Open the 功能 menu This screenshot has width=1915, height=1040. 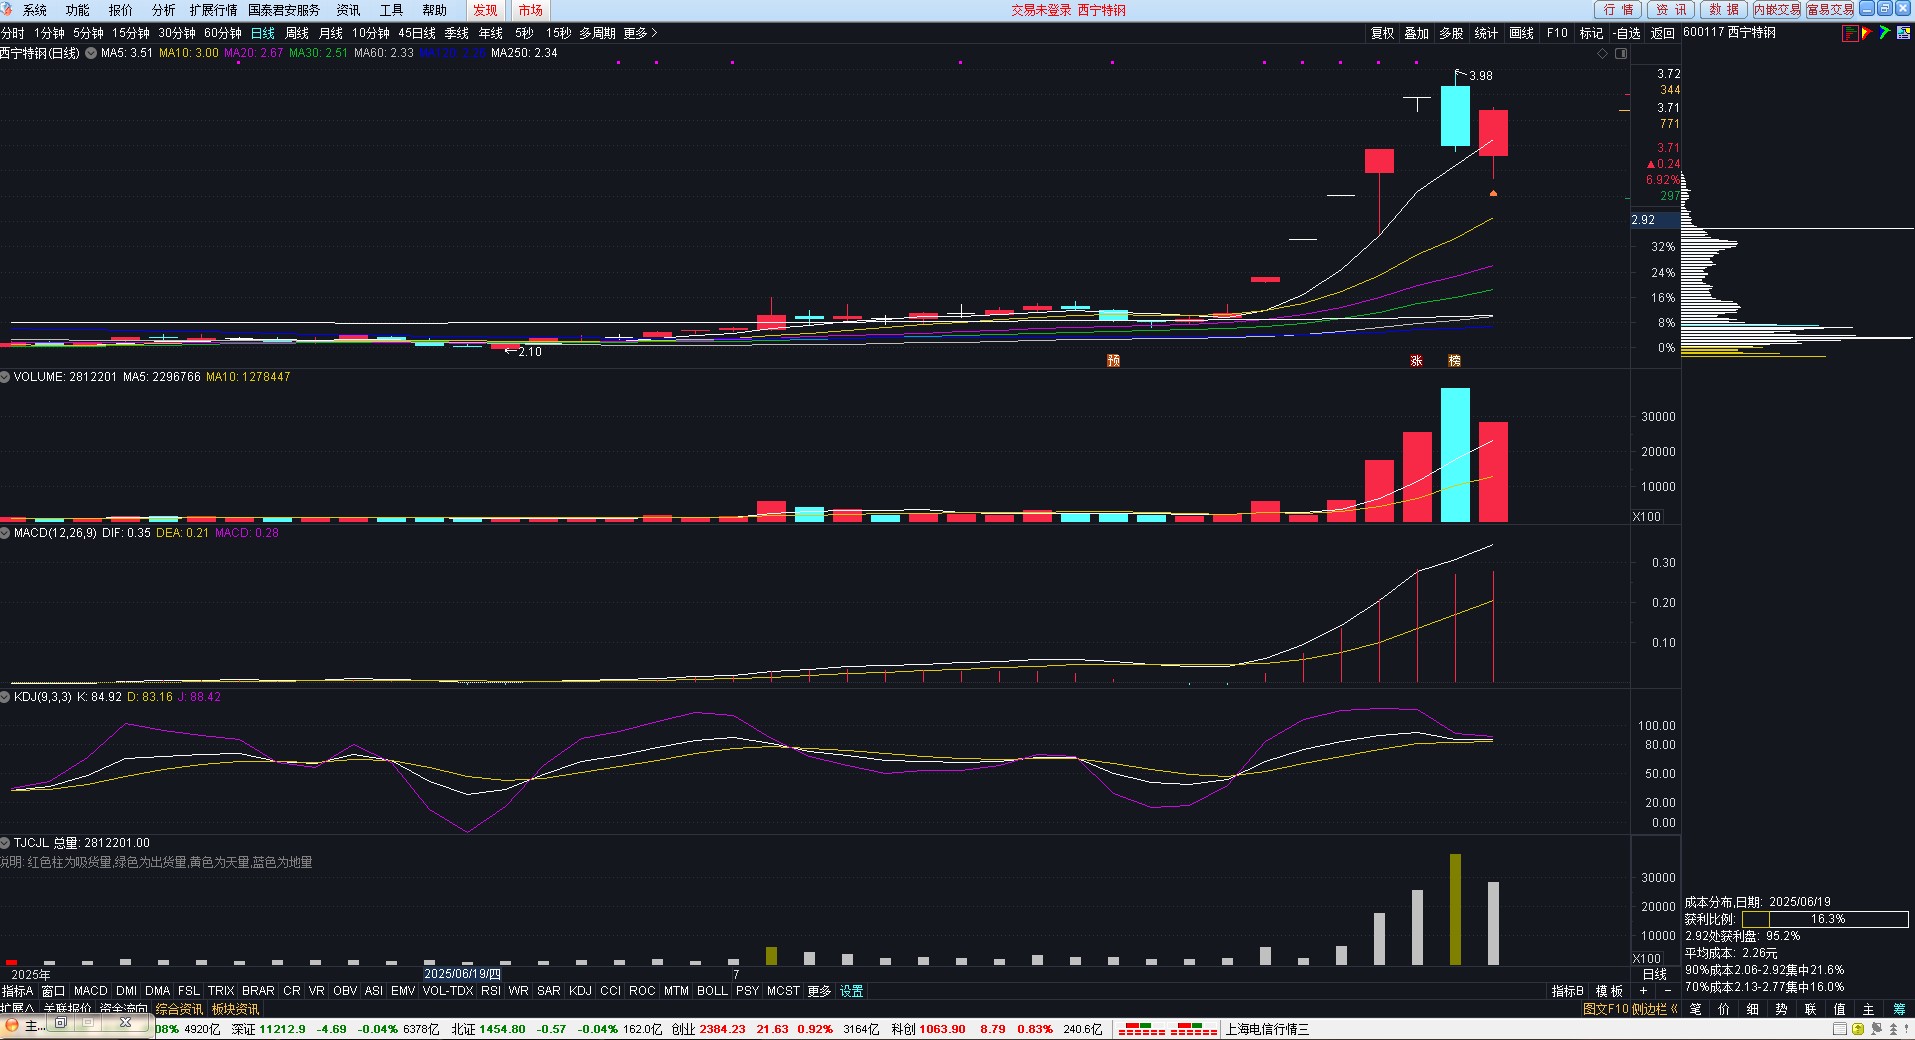click(x=78, y=10)
